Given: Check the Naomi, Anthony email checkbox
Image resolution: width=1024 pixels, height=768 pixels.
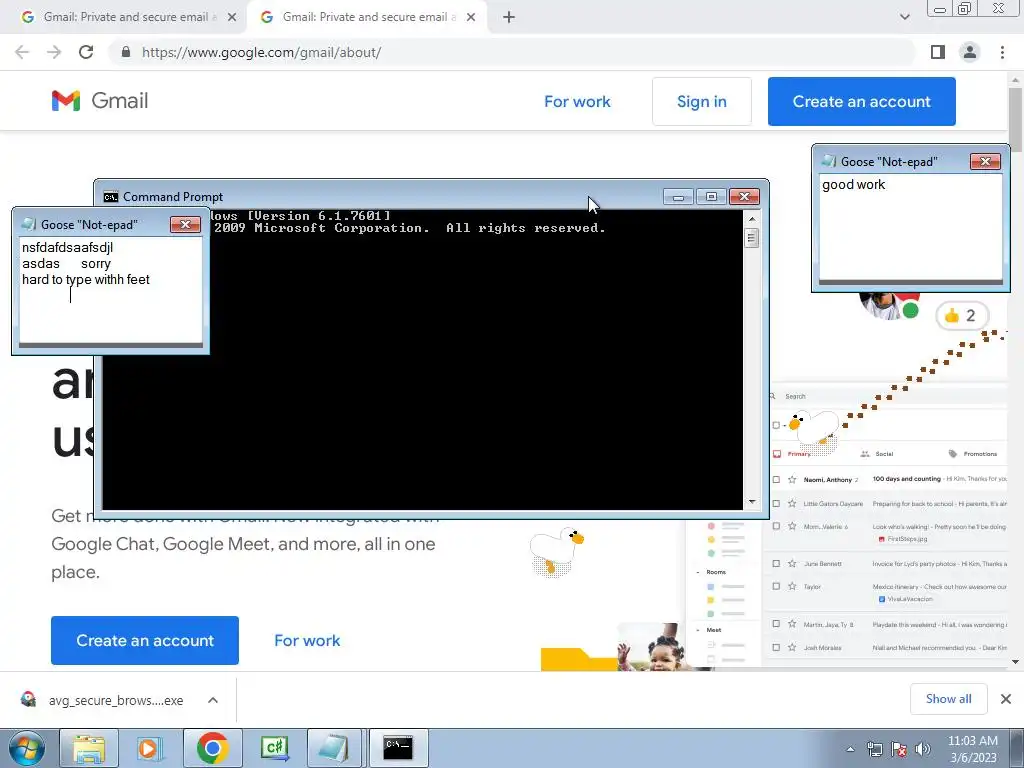Looking at the screenshot, I should (x=776, y=479).
